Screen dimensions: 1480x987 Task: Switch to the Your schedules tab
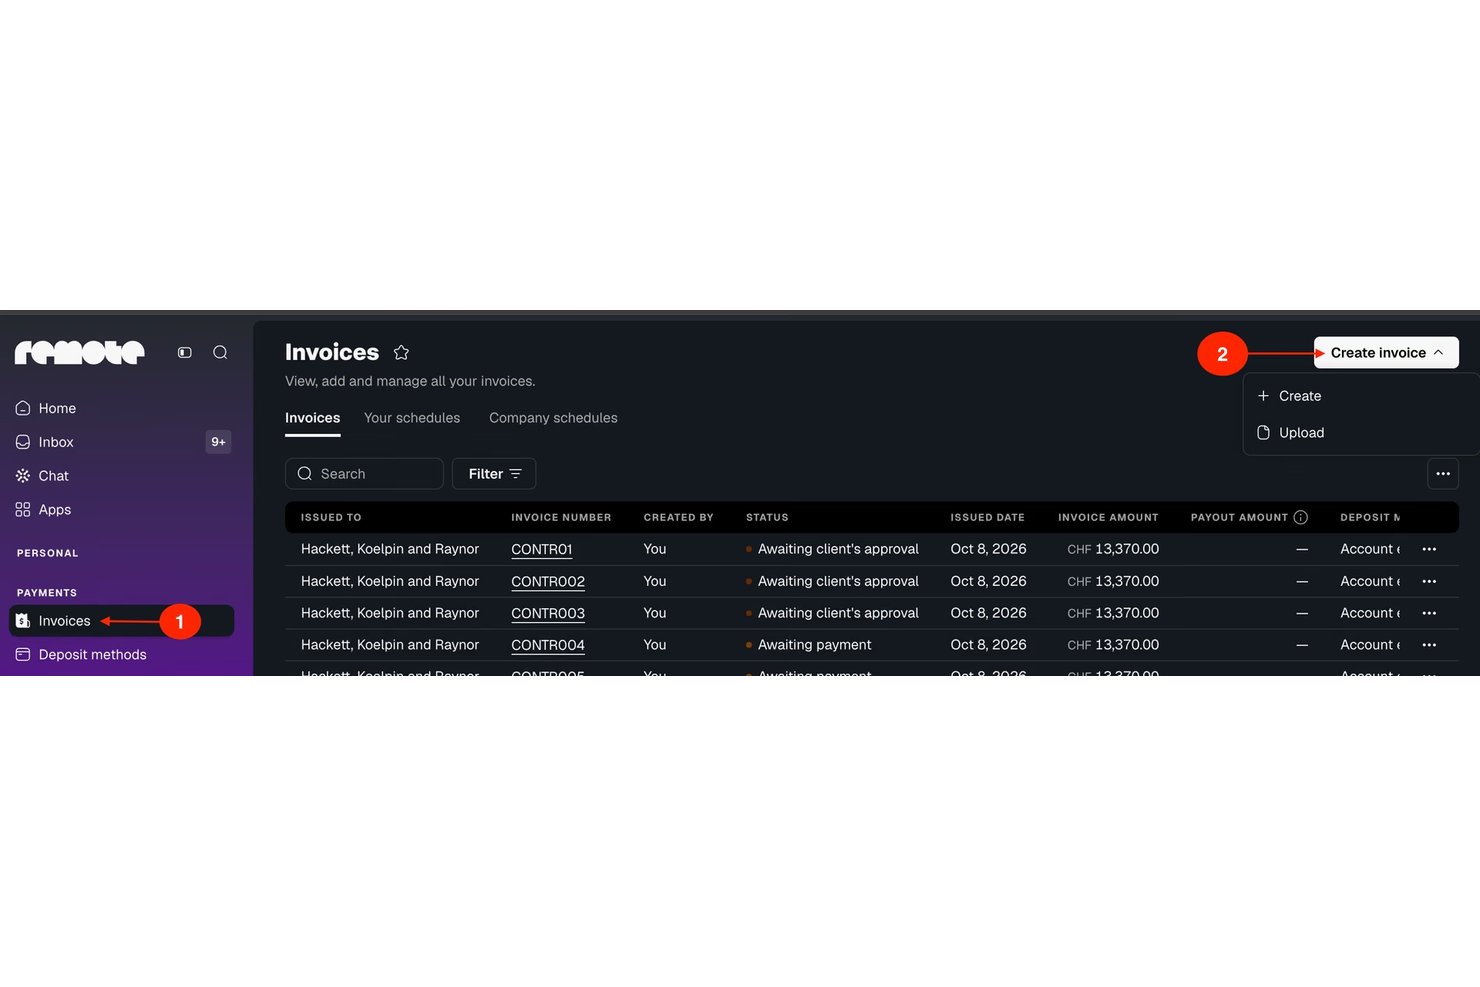click(412, 418)
